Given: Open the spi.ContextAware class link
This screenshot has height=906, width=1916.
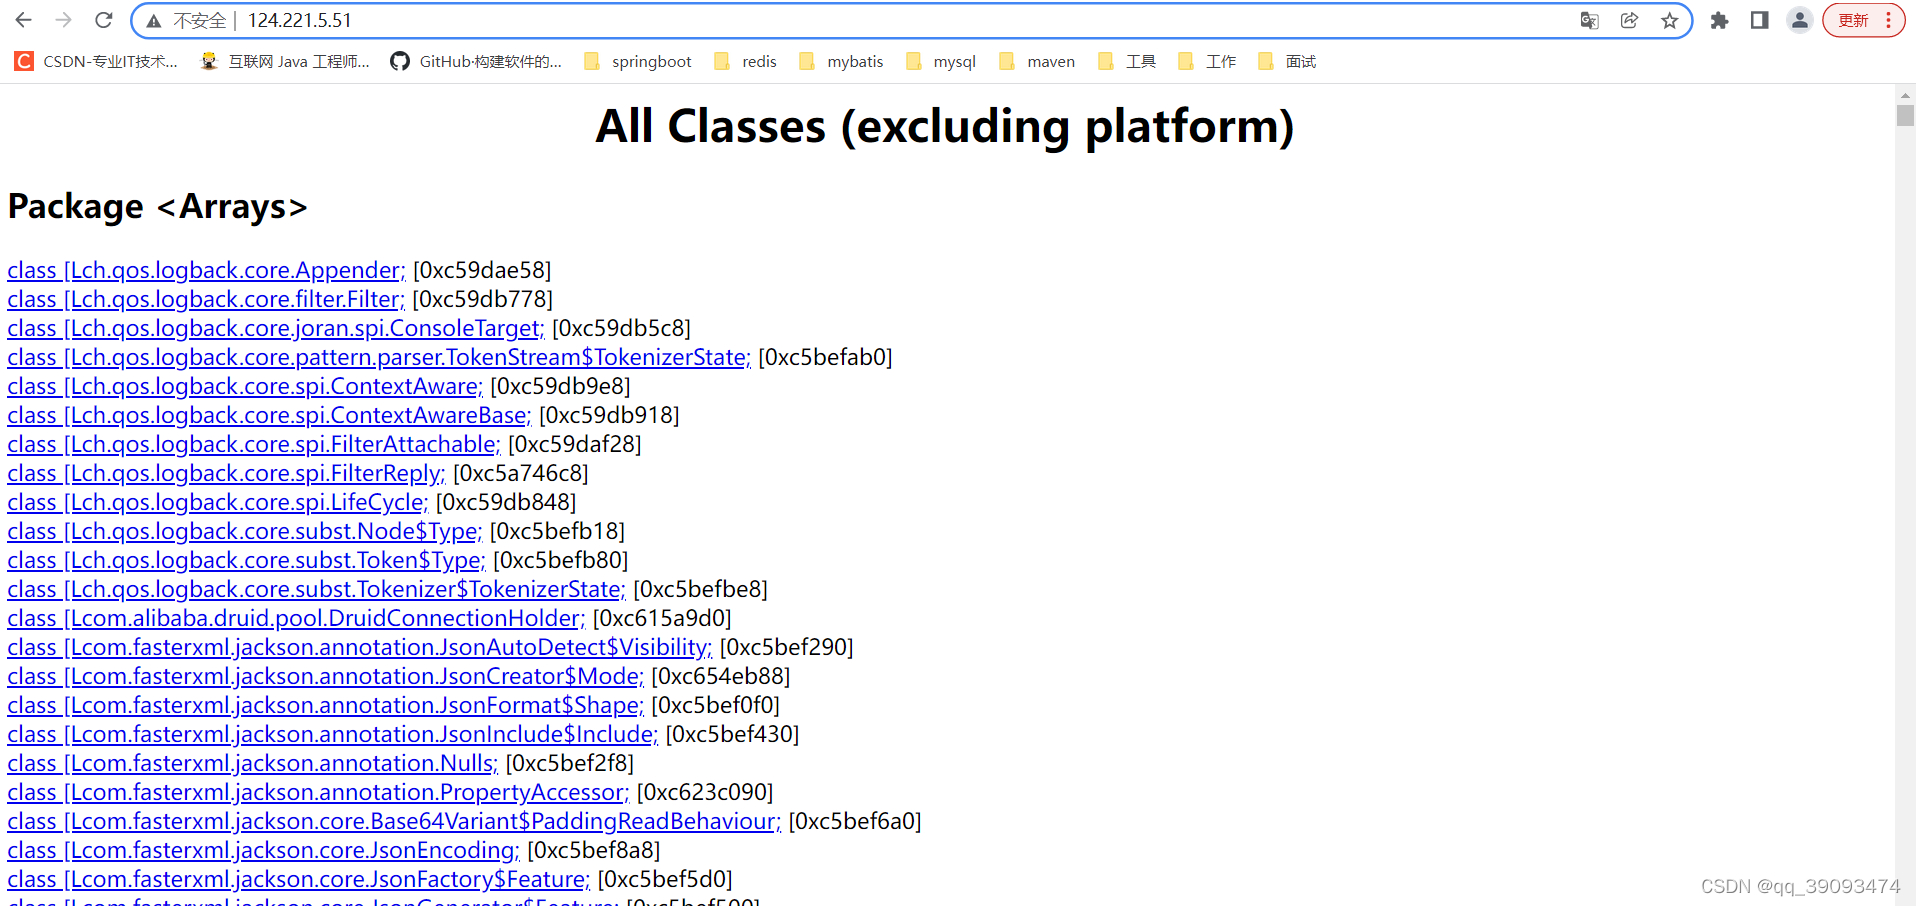Looking at the screenshot, I should pyautogui.click(x=245, y=386).
